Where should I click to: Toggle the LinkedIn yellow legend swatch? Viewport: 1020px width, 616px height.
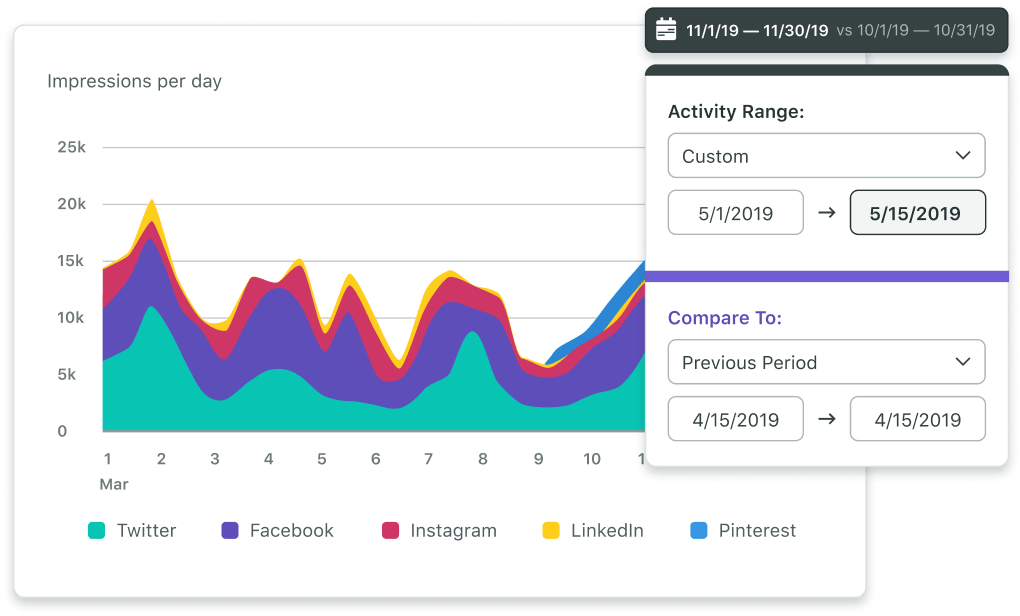[x=550, y=531]
